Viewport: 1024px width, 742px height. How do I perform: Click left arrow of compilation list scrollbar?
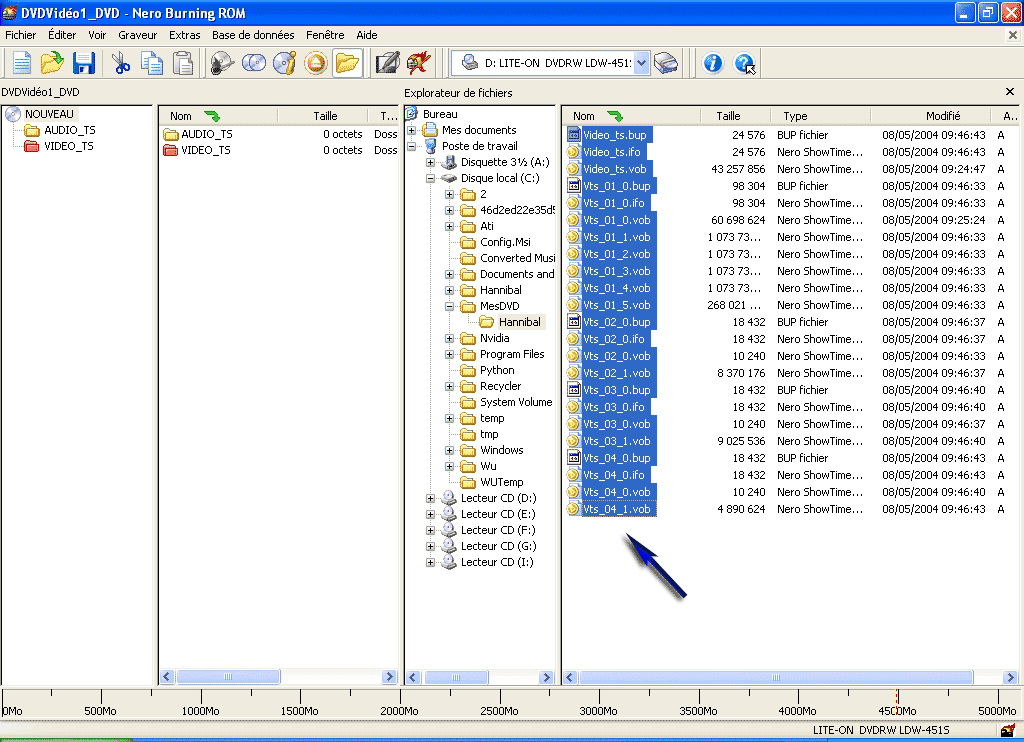coord(167,677)
